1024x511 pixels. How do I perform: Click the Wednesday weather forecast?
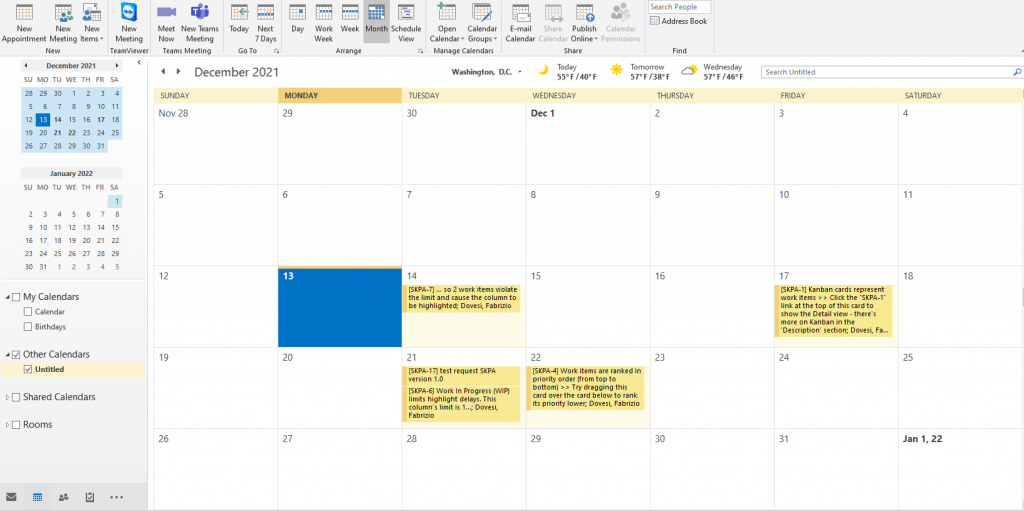pos(712,71)
